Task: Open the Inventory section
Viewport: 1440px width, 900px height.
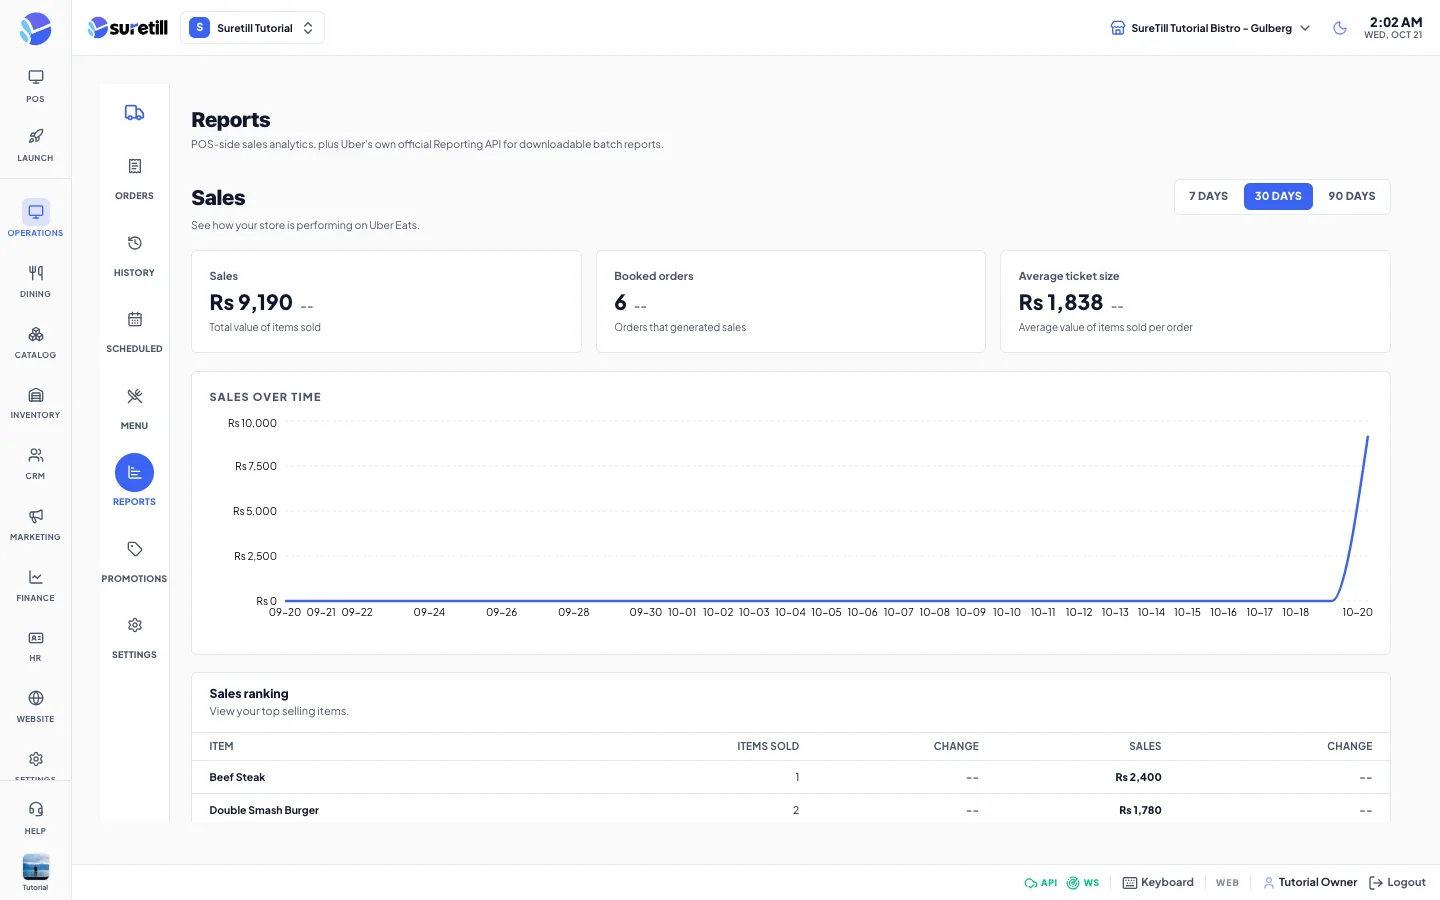Action: click(x=35, y=402)
